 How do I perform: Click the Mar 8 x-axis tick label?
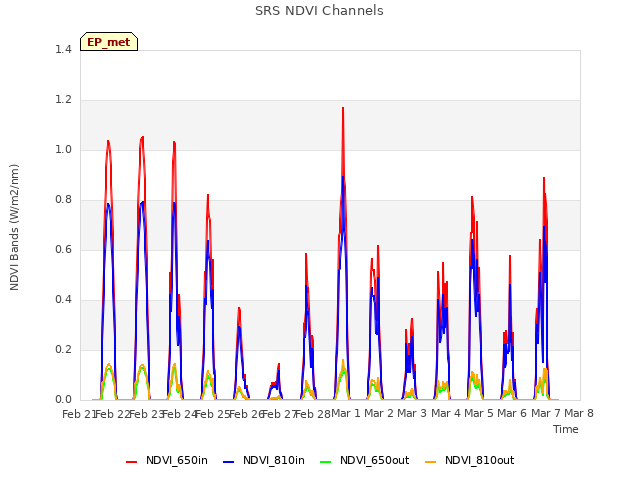click(579, 413)
